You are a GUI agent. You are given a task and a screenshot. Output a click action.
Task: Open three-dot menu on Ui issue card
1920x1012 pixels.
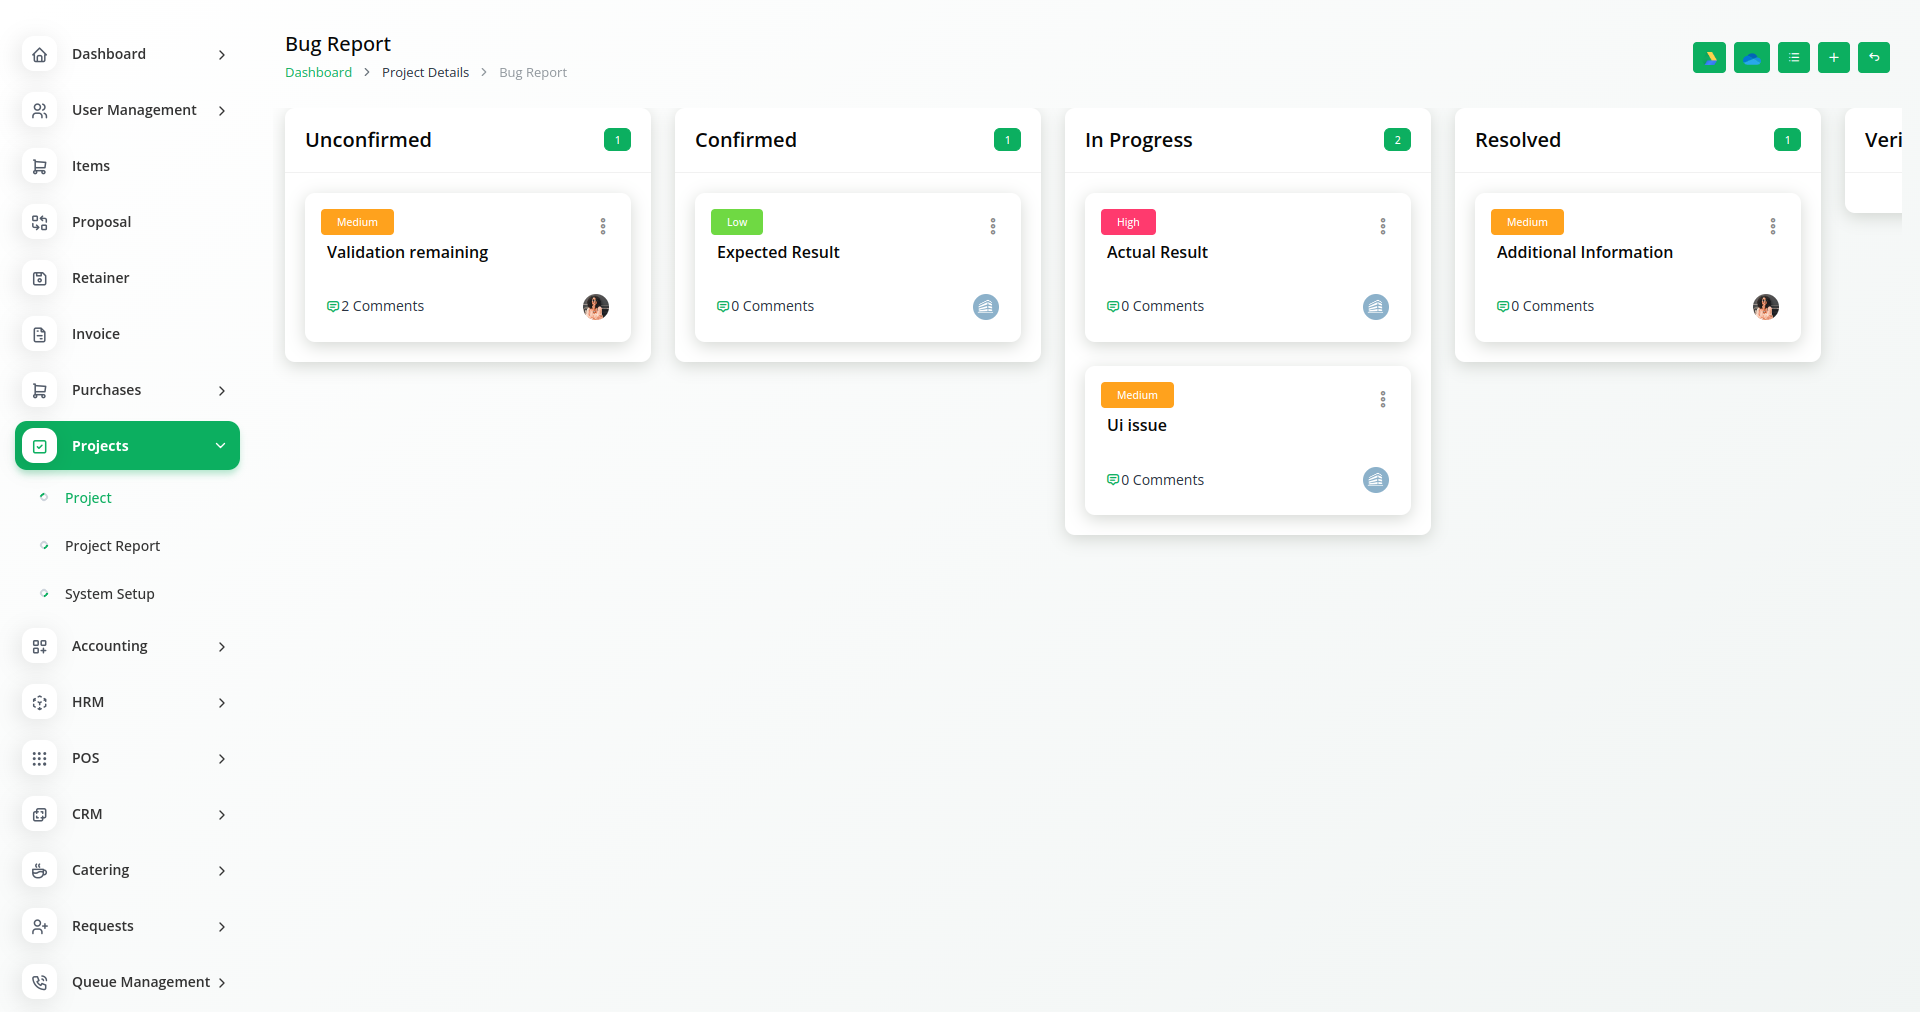1383,400
